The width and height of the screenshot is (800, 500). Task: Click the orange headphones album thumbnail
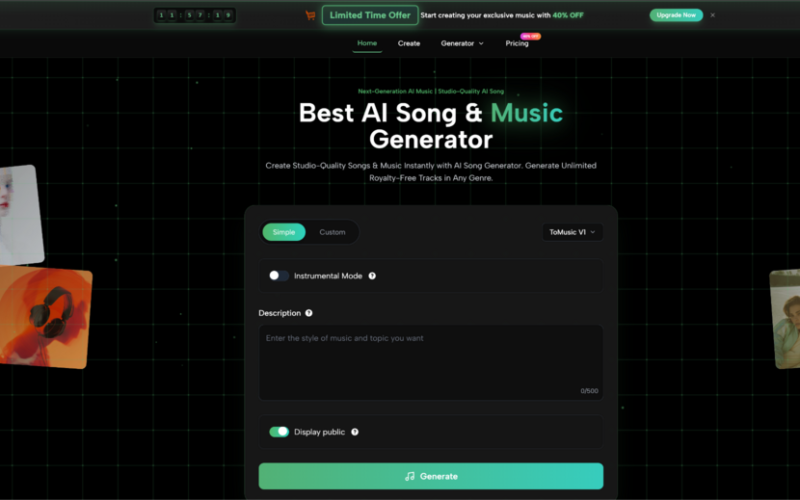[44, 316]
